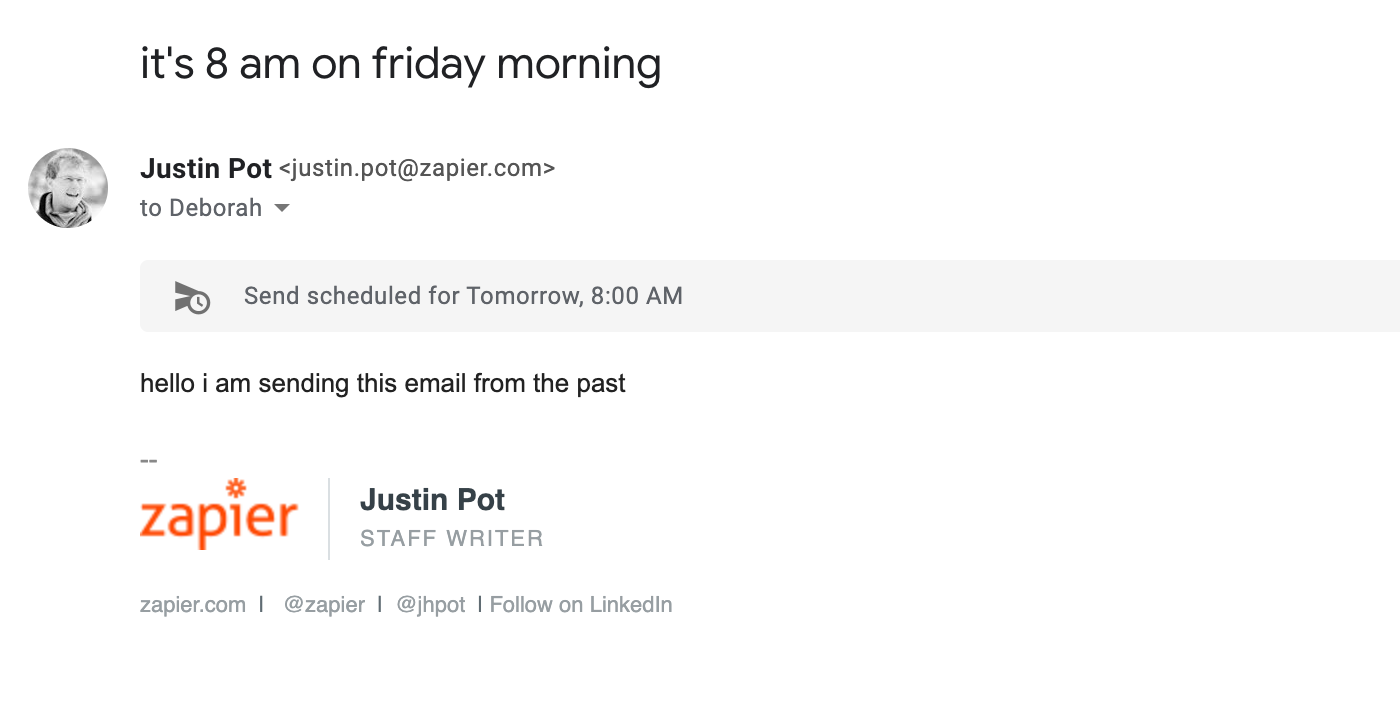Select the sender name Justin Pot in header
1400x726 pixels.
tap(206, 169)
